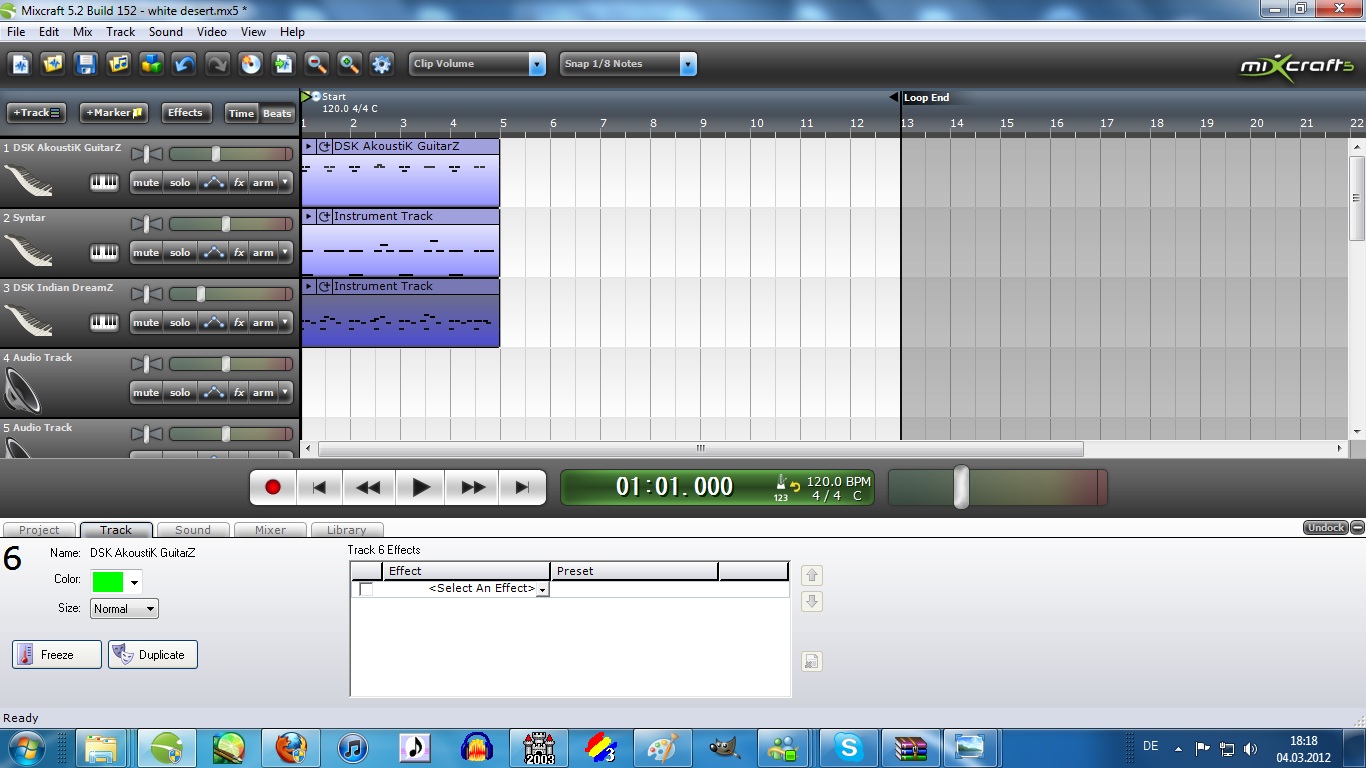1366x768 pixels.
Task: Click the Open Project folder icon
Action: (54, 64)
